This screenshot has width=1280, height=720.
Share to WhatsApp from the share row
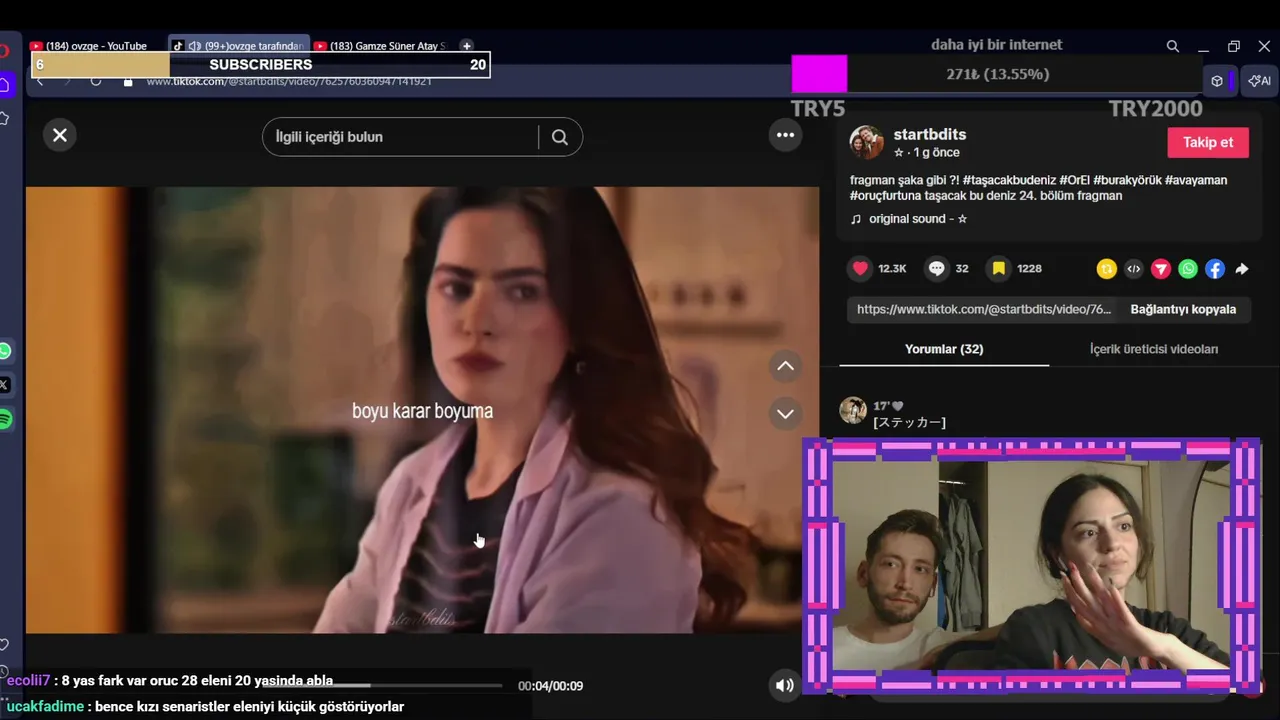1187,268
